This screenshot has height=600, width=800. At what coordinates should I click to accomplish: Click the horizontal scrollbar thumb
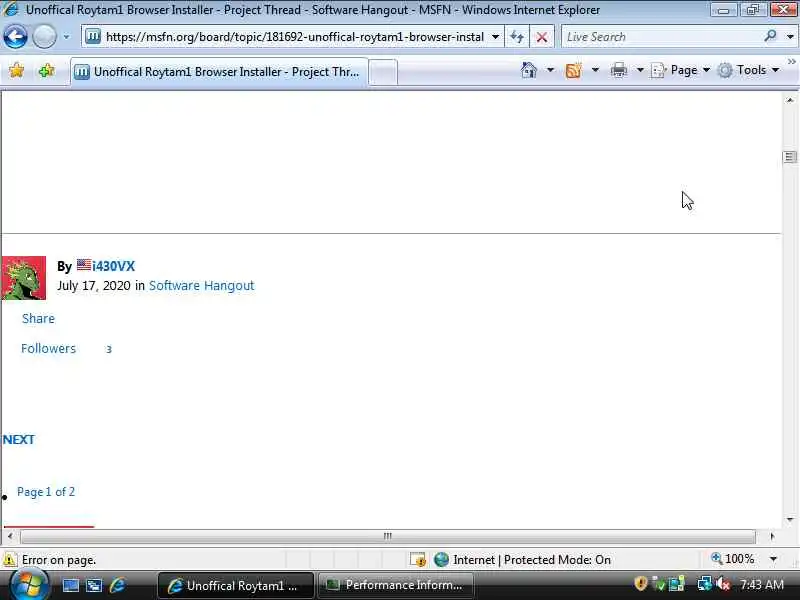pyautogui.click(x=388, y=536)
